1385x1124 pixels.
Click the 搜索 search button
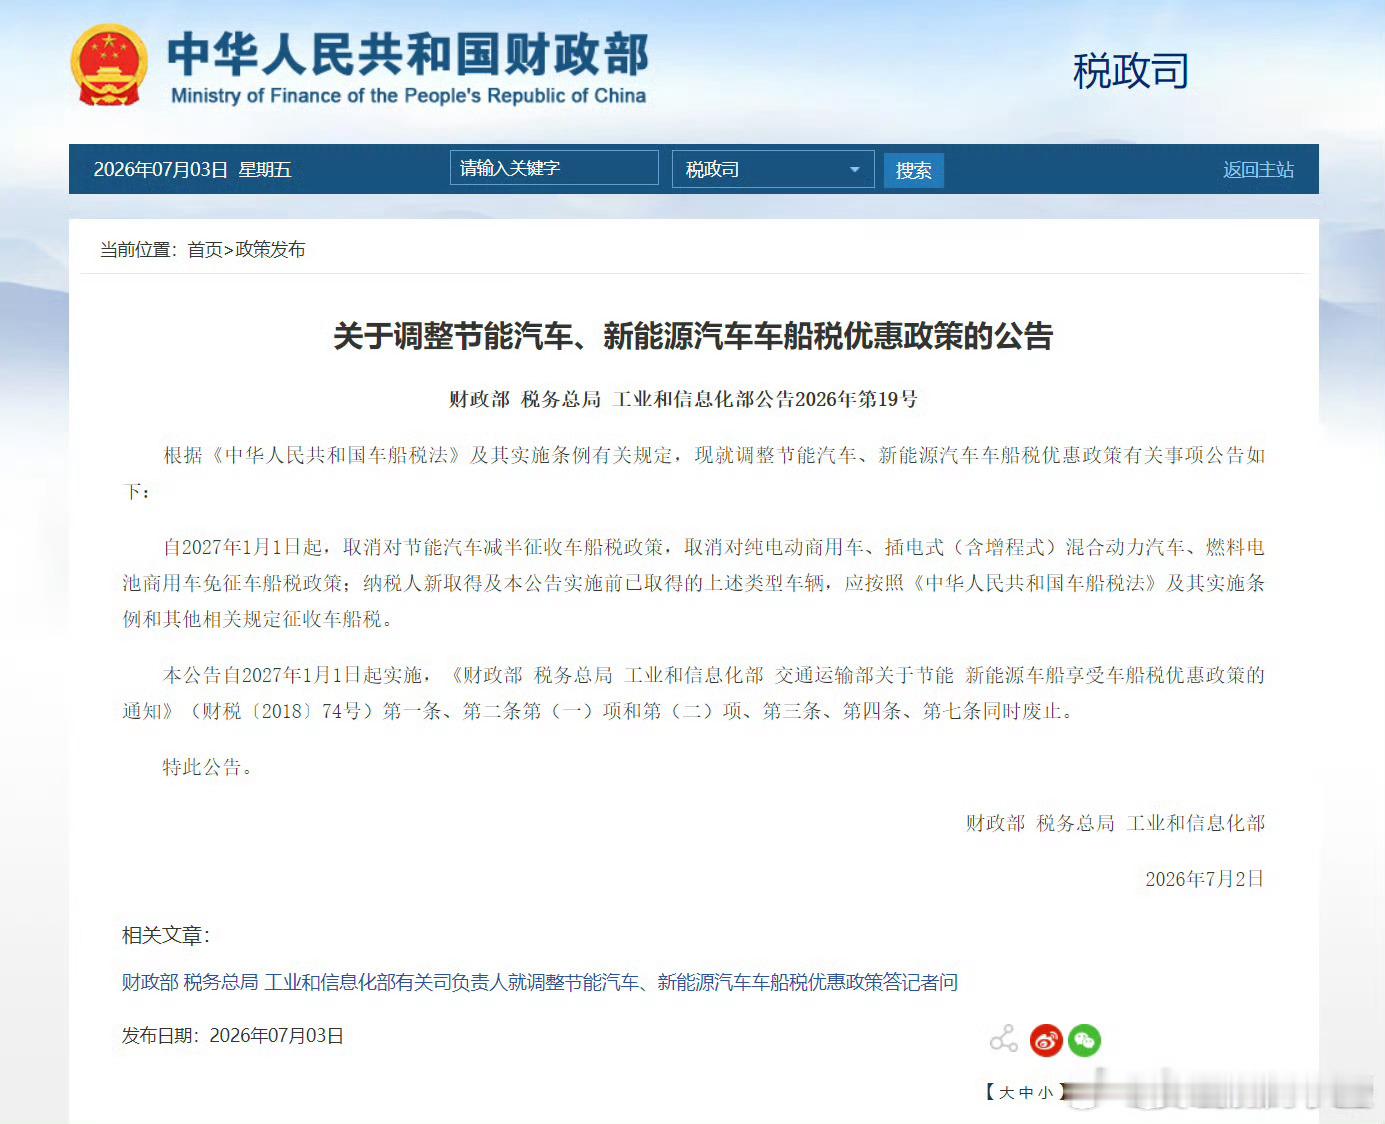[x=914, y=170]
